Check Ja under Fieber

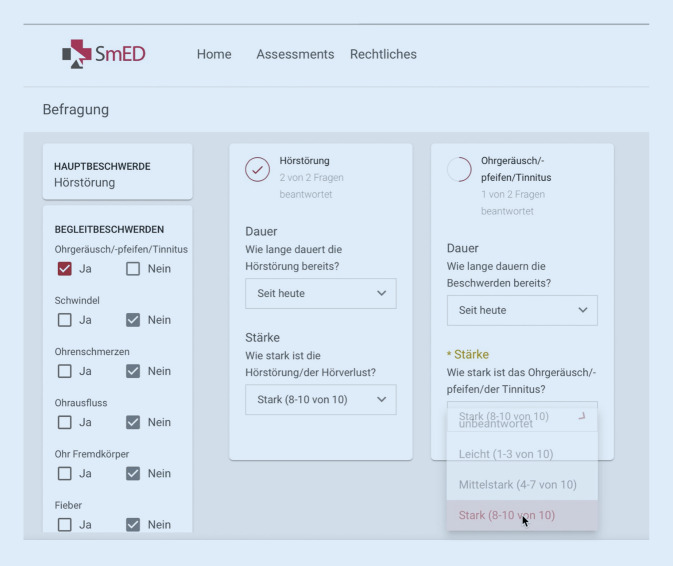click(x=64, y=524)
